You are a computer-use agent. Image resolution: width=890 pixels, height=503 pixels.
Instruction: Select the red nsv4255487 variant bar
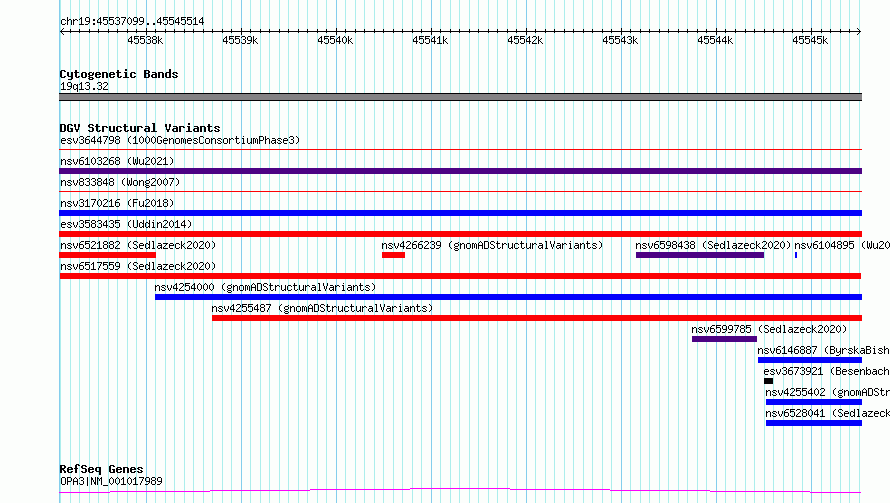[x=537, y=318]
